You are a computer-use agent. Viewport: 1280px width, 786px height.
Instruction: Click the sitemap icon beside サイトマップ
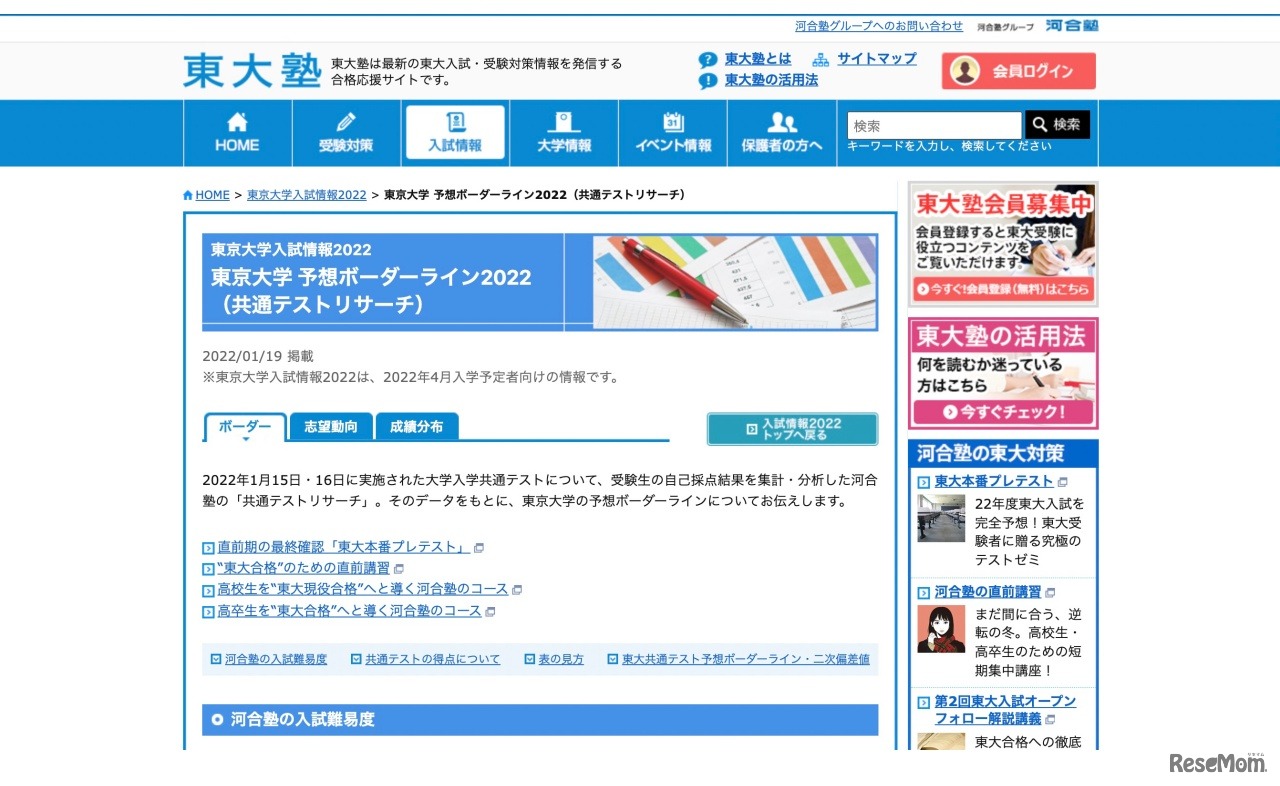(821, 59)
